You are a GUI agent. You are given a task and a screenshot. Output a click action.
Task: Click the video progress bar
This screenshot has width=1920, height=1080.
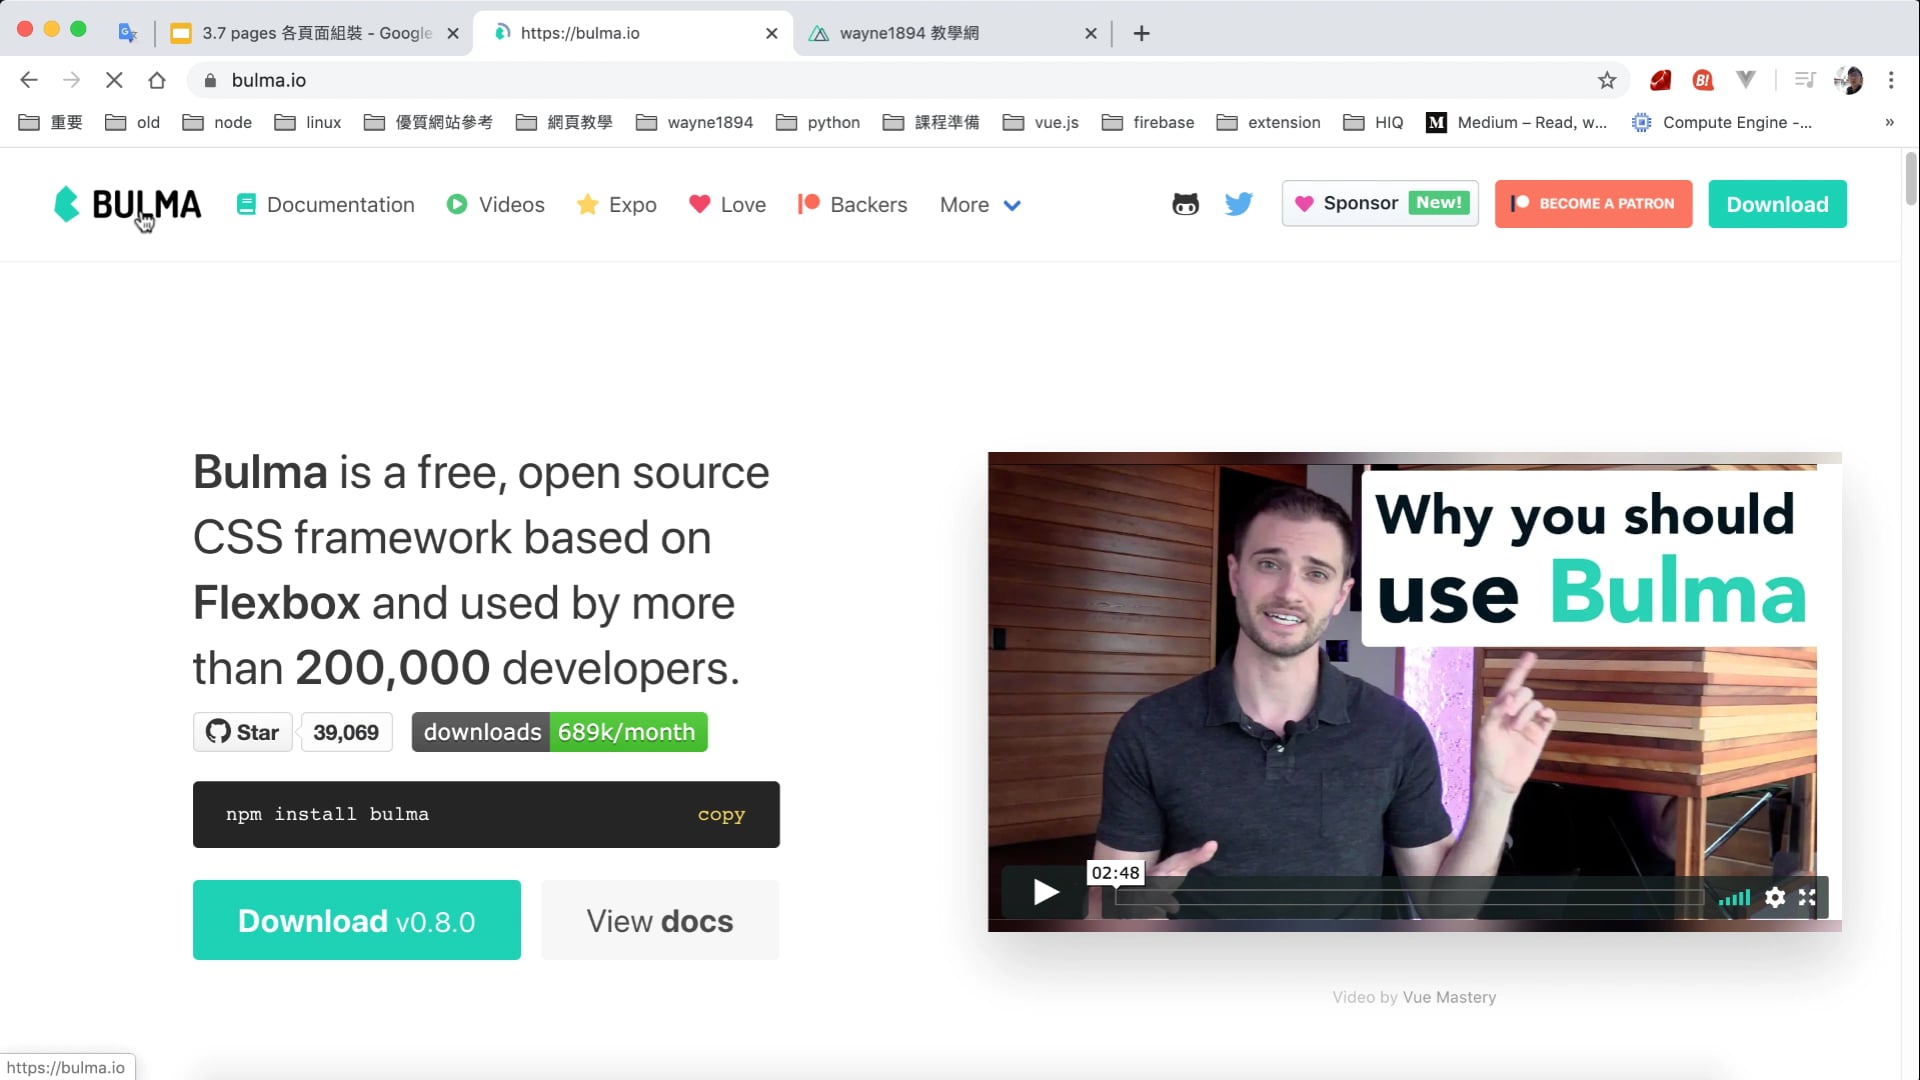coord(1408,897)
